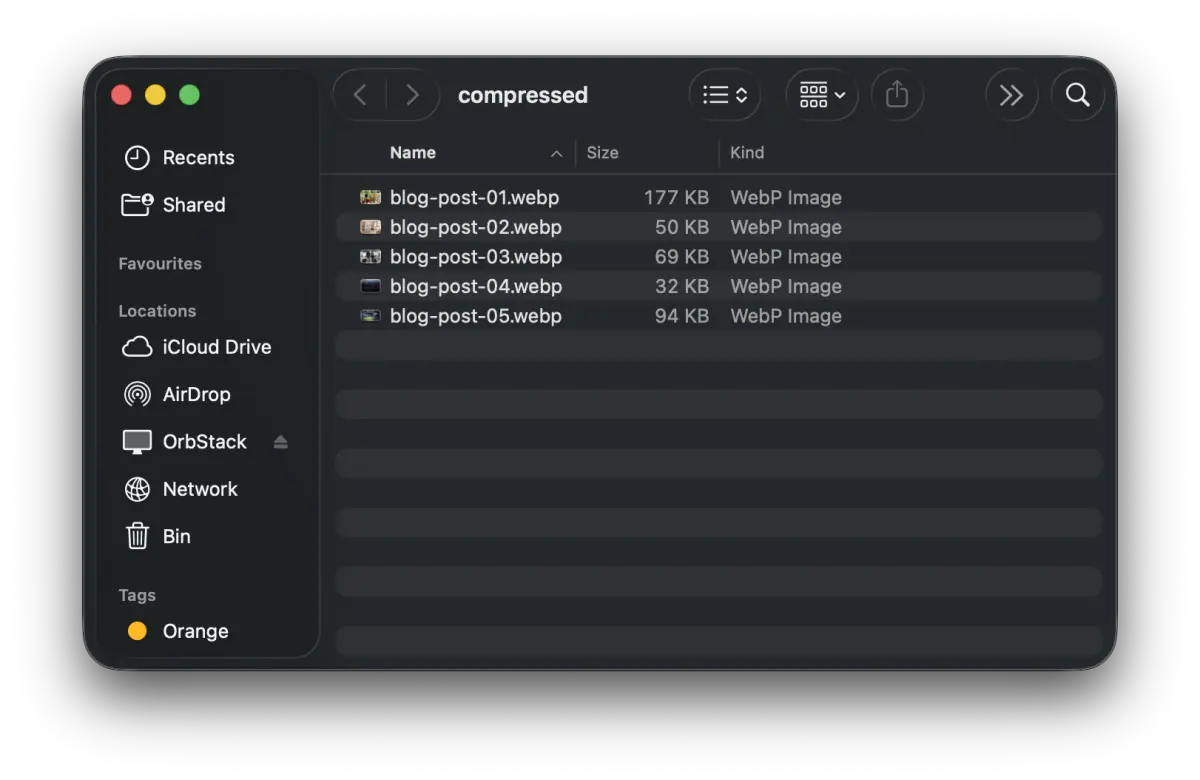Click the forward navigation arrow
This screenshot has width=1200, height=780.
412,94
